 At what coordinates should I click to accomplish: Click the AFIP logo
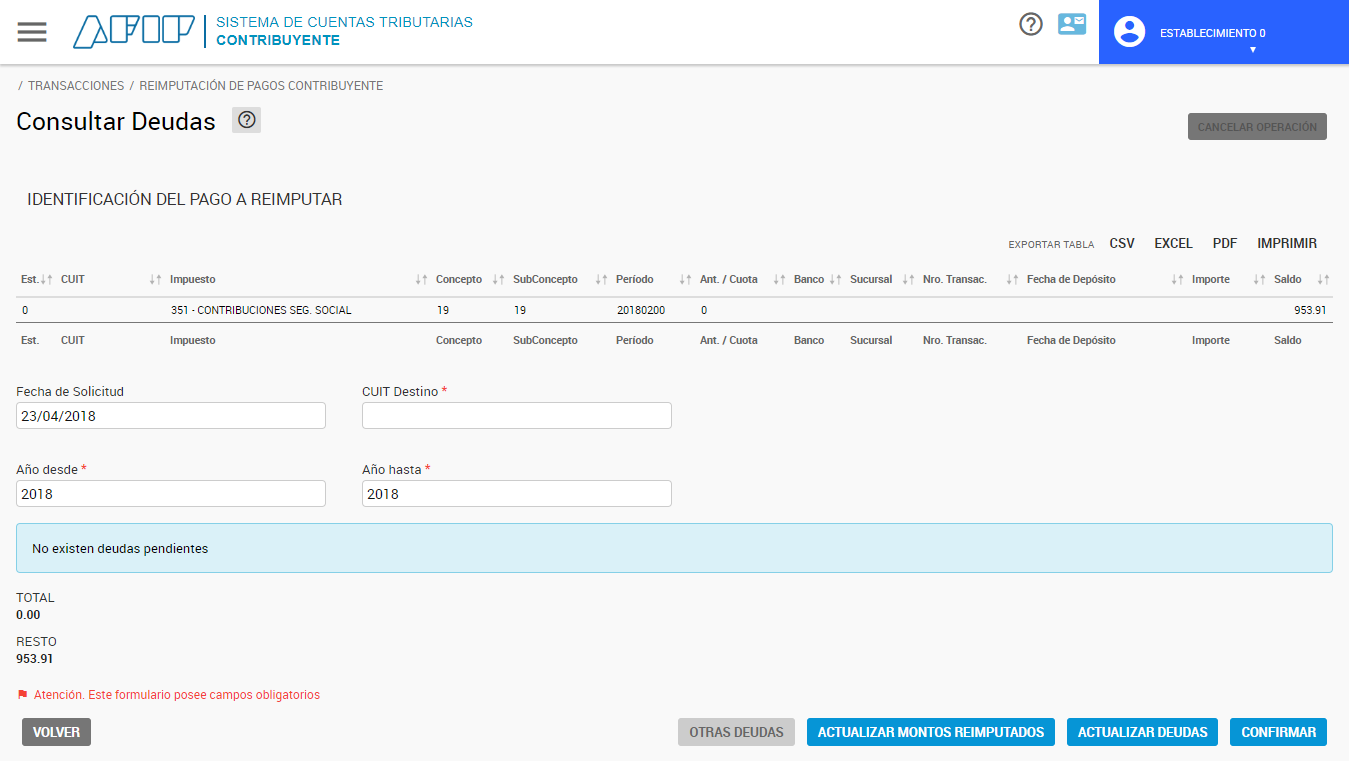133,32
